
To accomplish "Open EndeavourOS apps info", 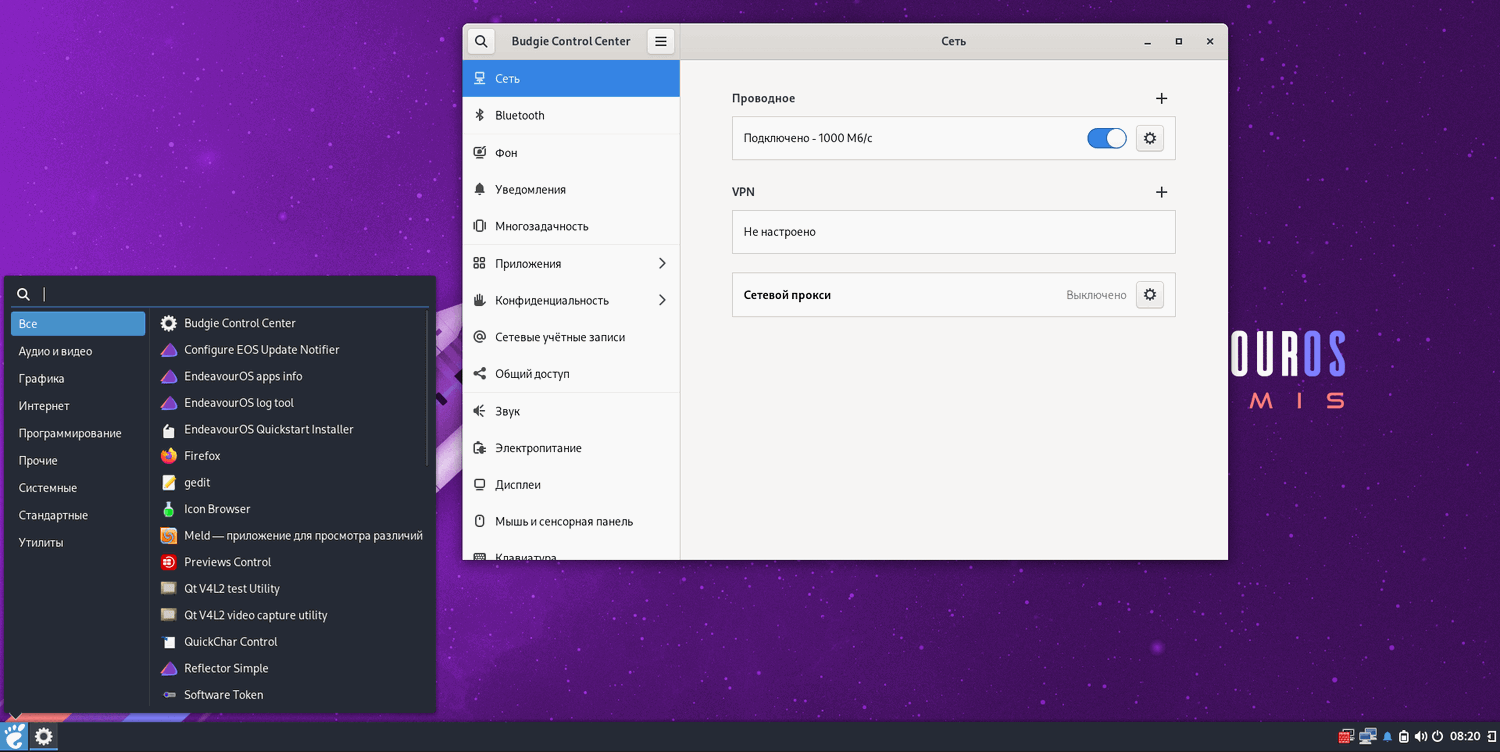I will 290,376.
